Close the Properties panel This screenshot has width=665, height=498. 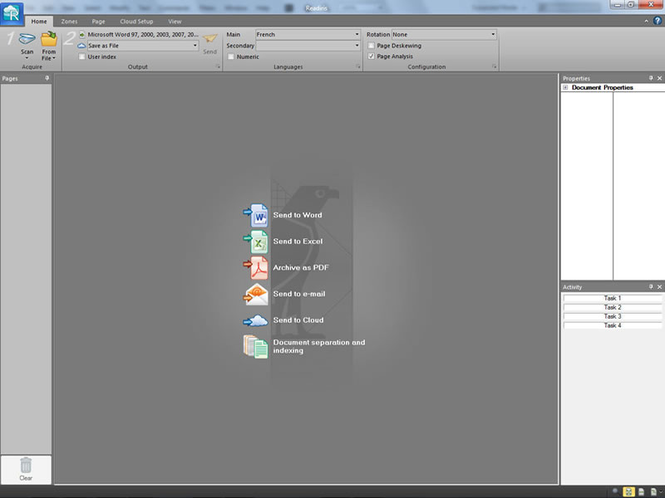click(659, 78)
